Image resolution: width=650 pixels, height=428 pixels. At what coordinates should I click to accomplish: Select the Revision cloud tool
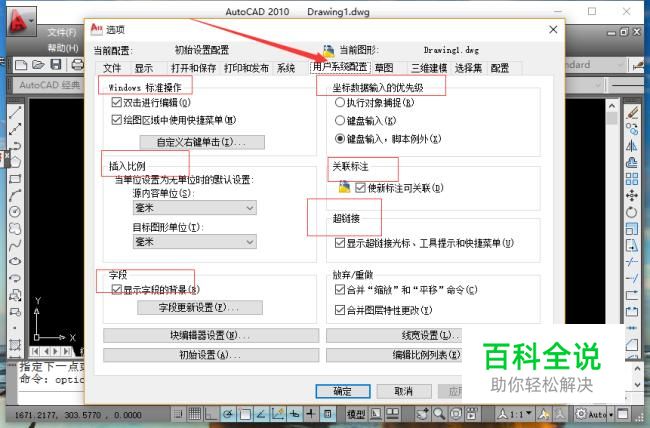pyautogui.click(x=15, y=229)
